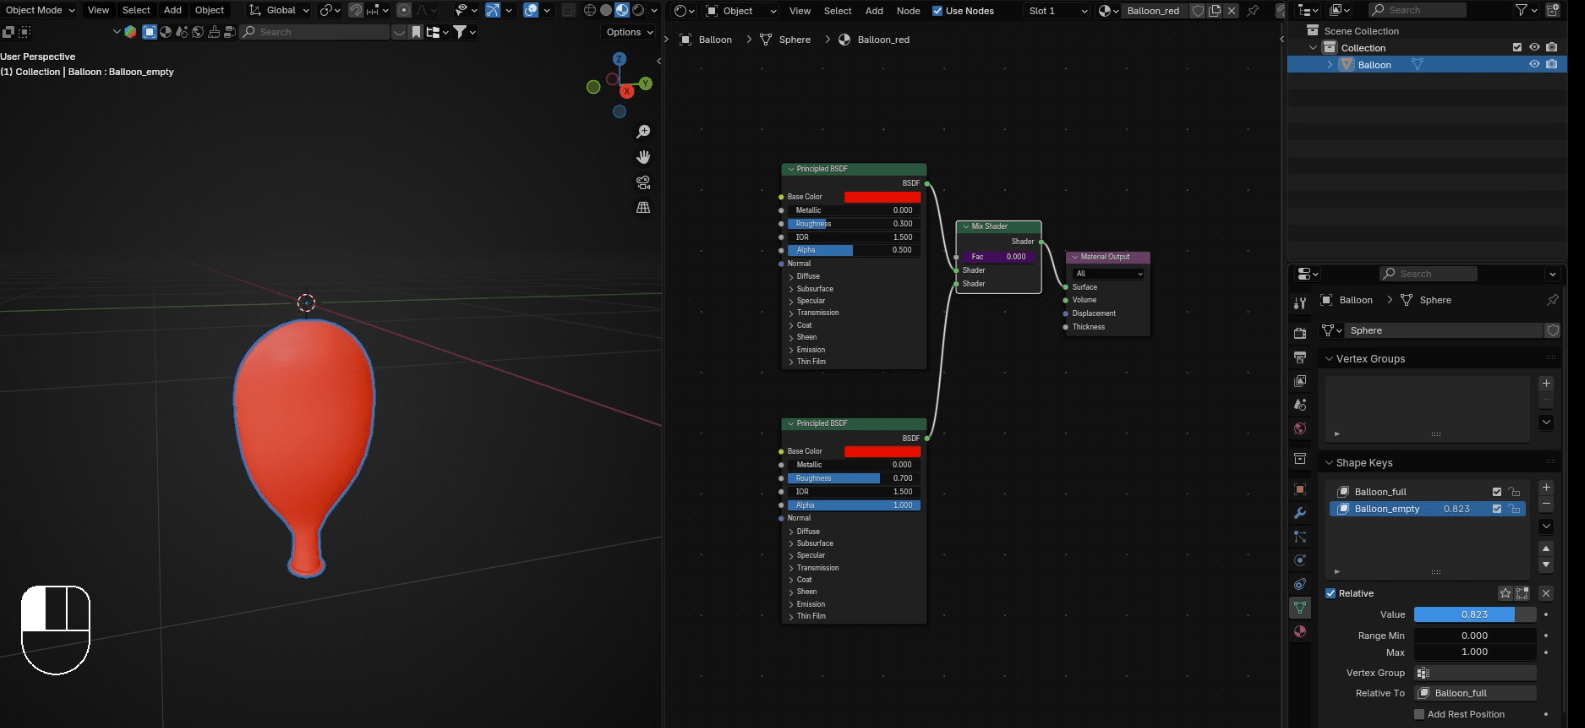Open the Material properties tab icon

coord(1300,631)
